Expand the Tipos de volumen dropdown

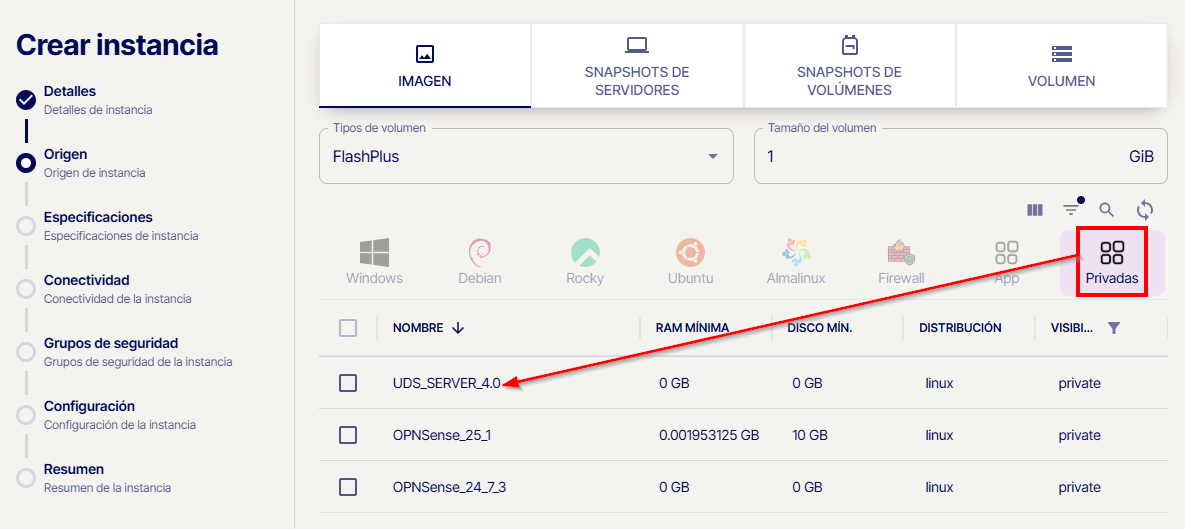[712, 157]
